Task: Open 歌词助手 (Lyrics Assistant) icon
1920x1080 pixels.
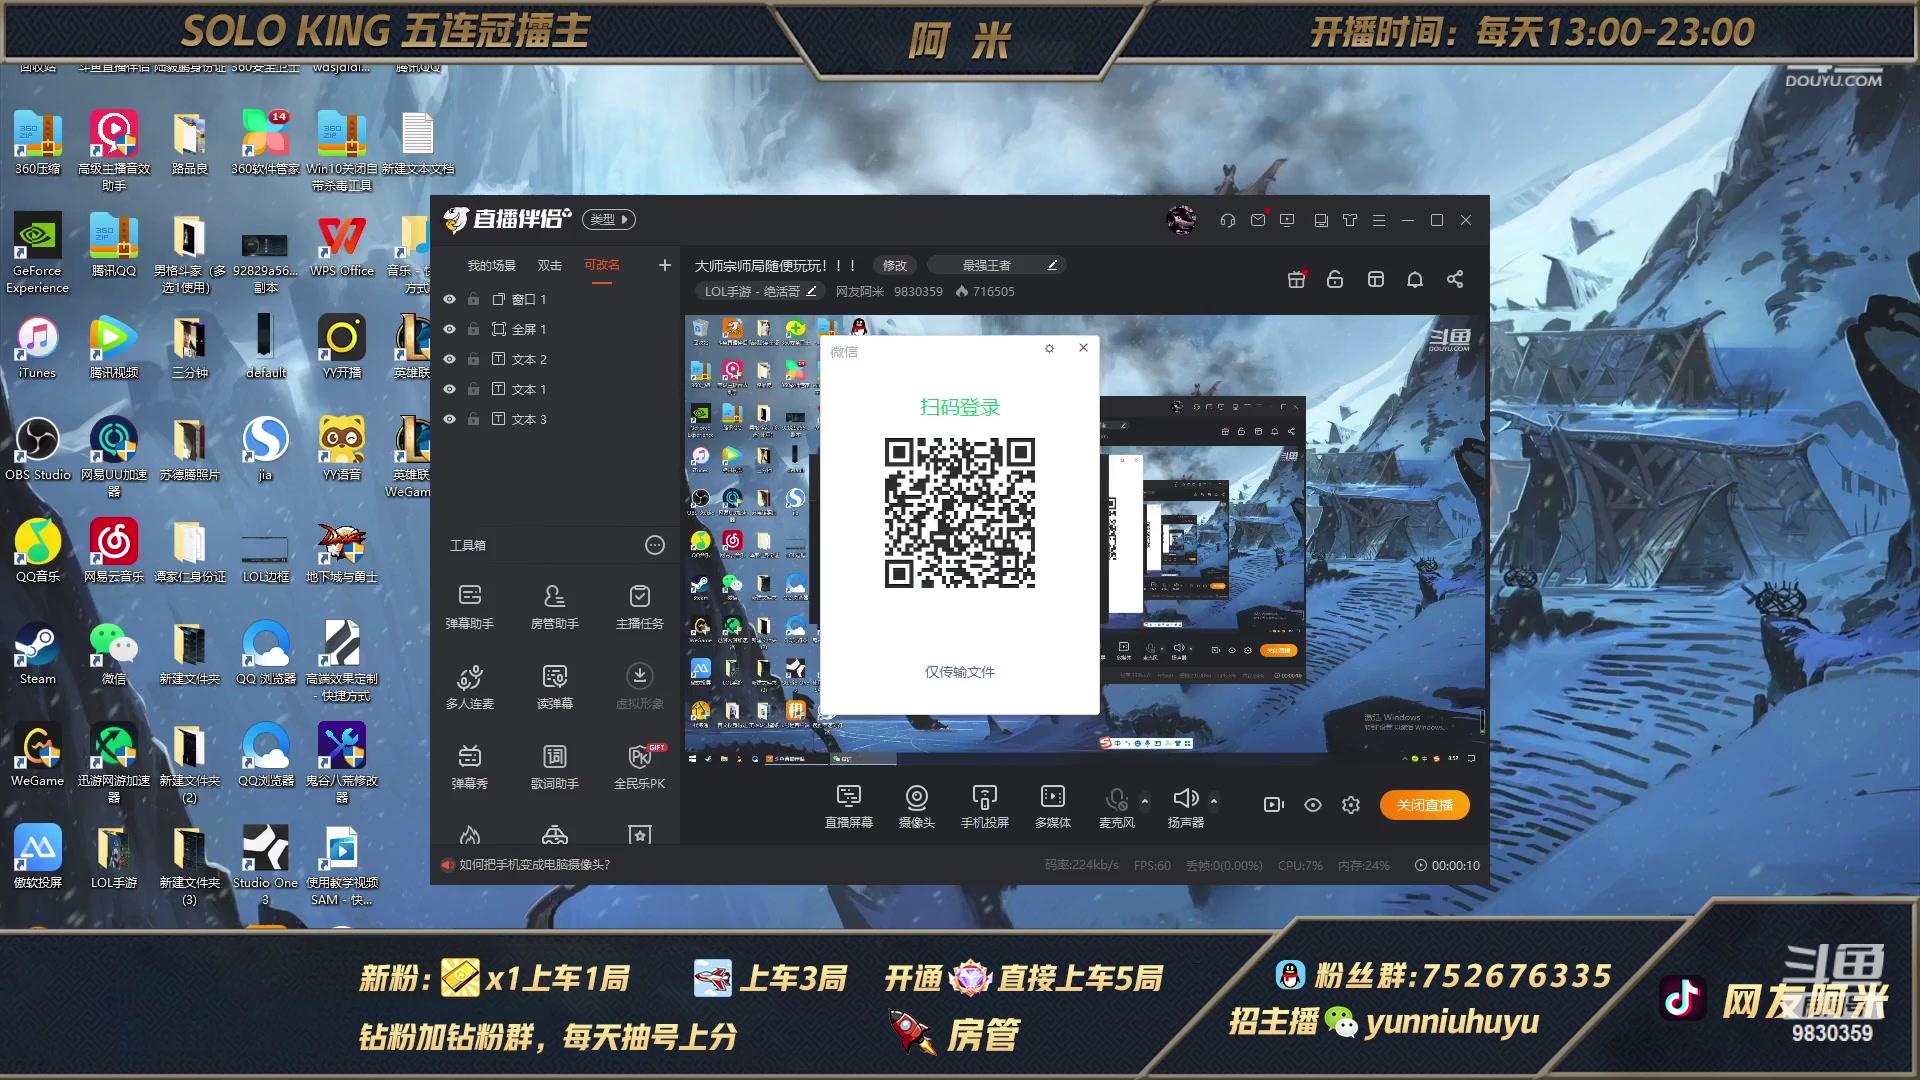Action: click(x=554, y=765)
